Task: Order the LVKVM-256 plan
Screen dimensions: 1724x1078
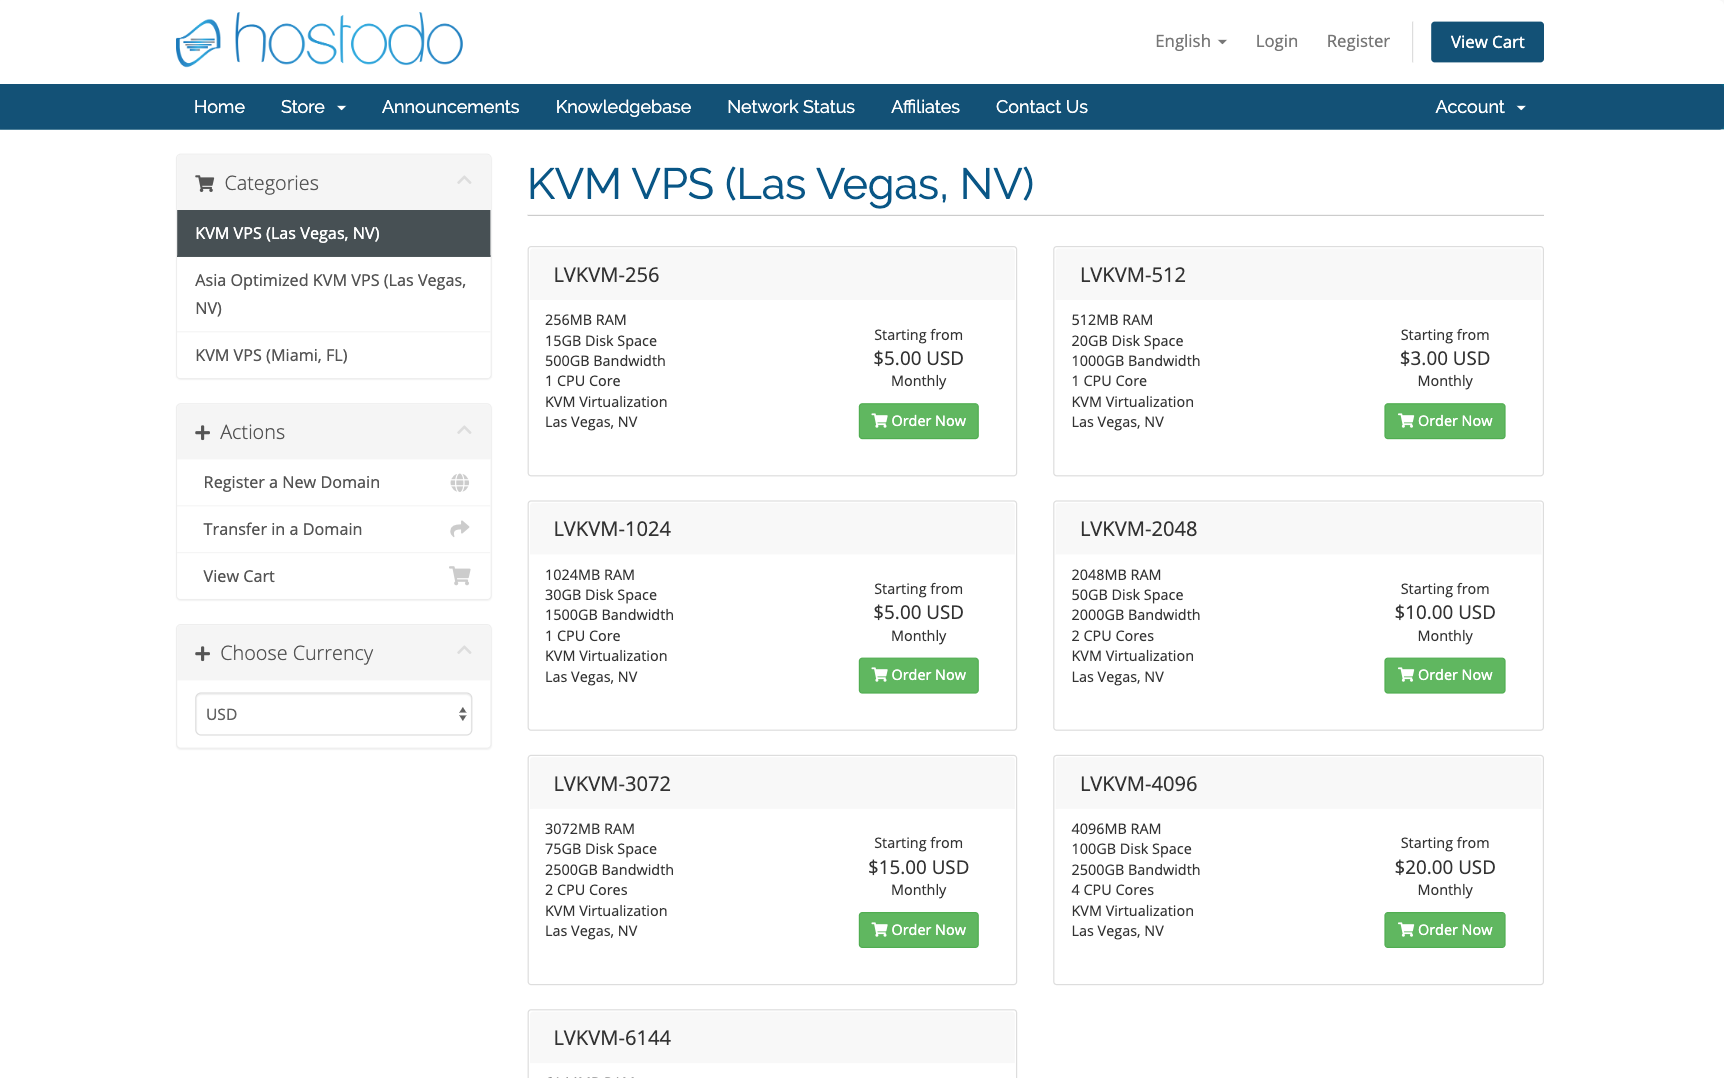Action: (918, 421)
